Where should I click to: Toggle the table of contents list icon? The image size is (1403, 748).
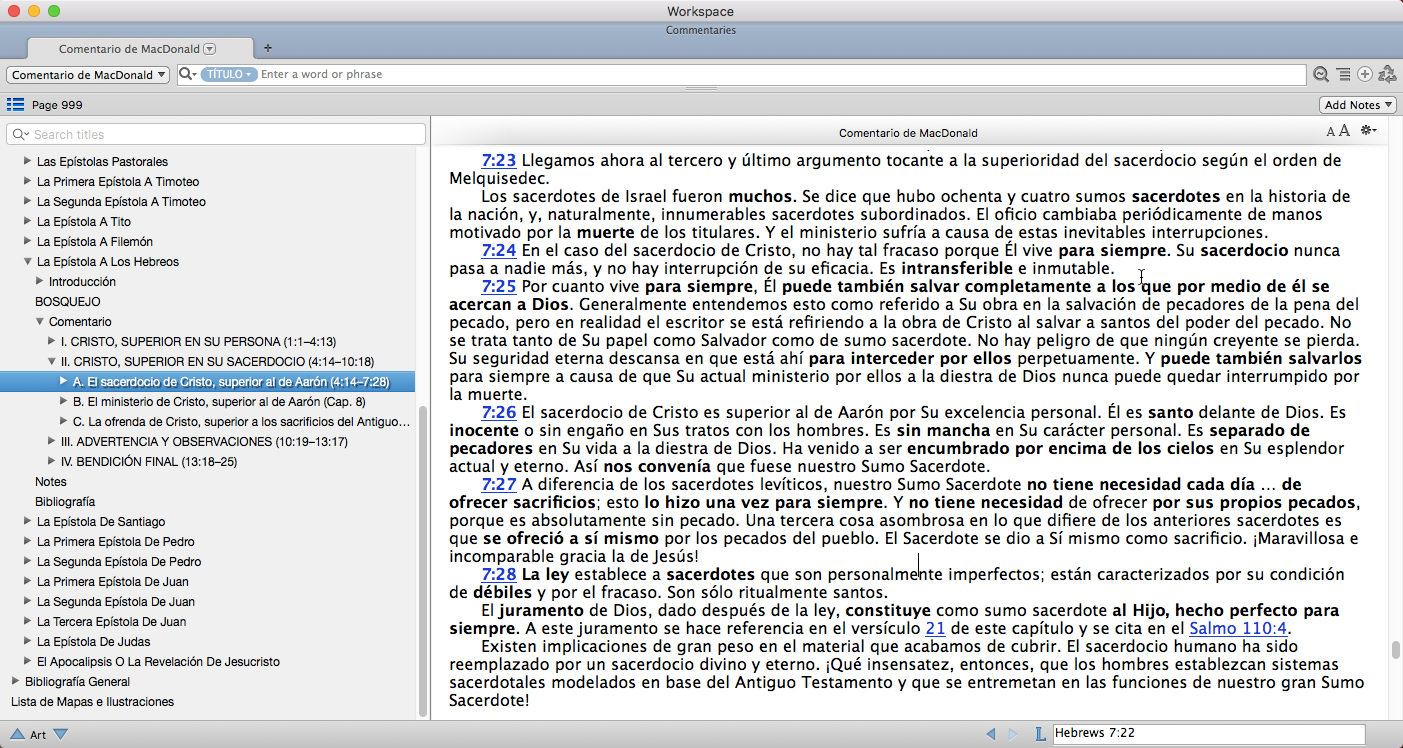point(15,104)
